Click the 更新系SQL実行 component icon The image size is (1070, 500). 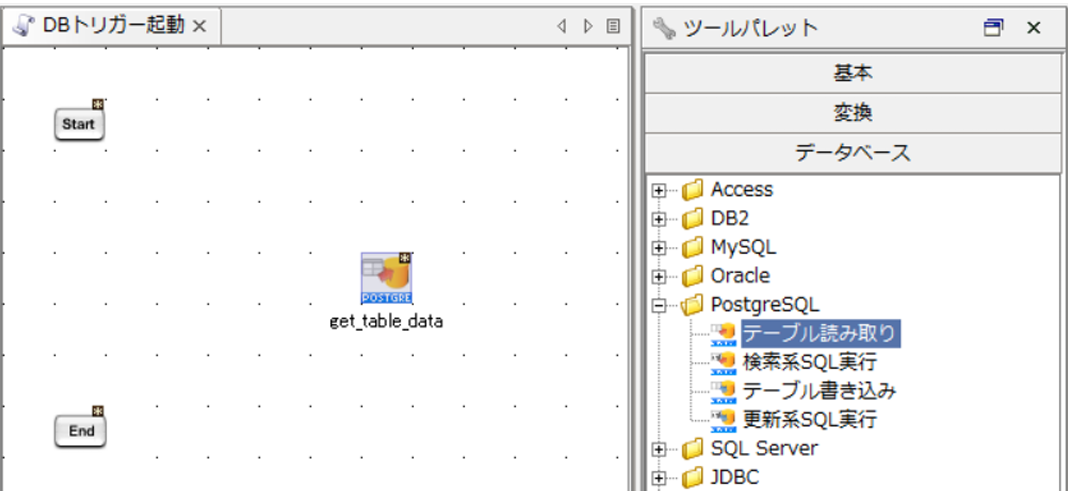723,420
